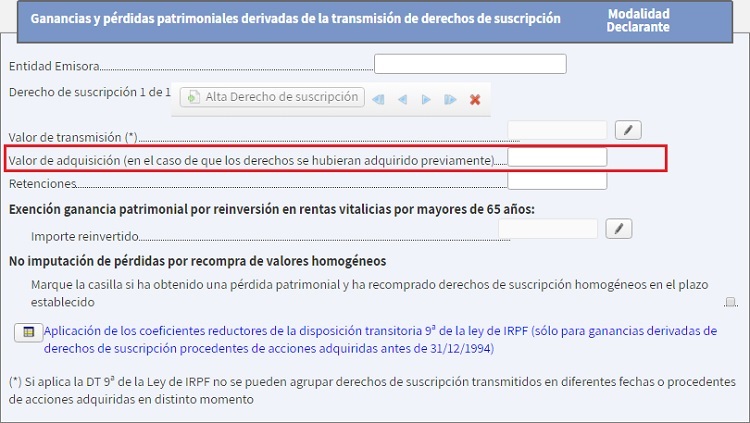The width and height of the screenshot is (750, 423).
Task: Click the 'Exención ganancia patrimonial por reinversión' heading
Action: (x=272, y=210)
